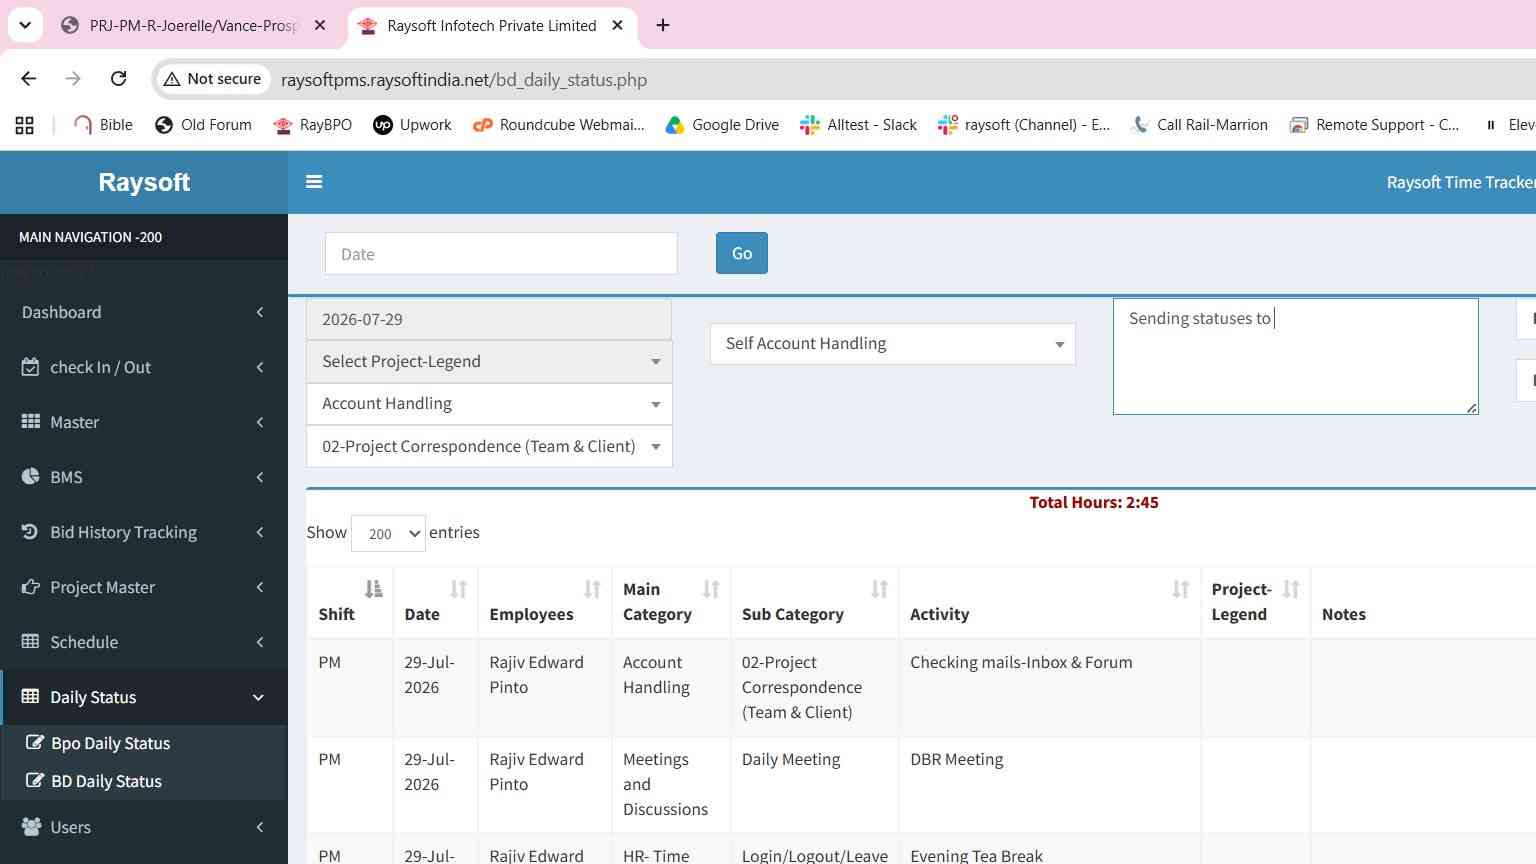Viewport: 1536px width, 864px height.
Task: Click the browser reload icon
Action: coord(118,79)
